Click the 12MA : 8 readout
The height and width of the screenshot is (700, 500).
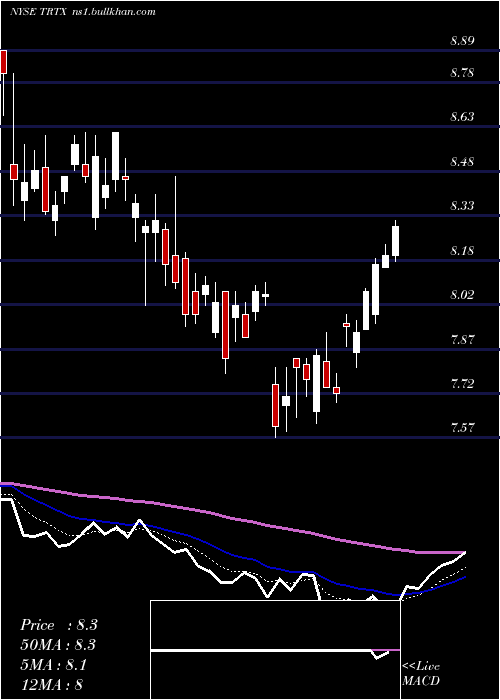coord(51,684)
